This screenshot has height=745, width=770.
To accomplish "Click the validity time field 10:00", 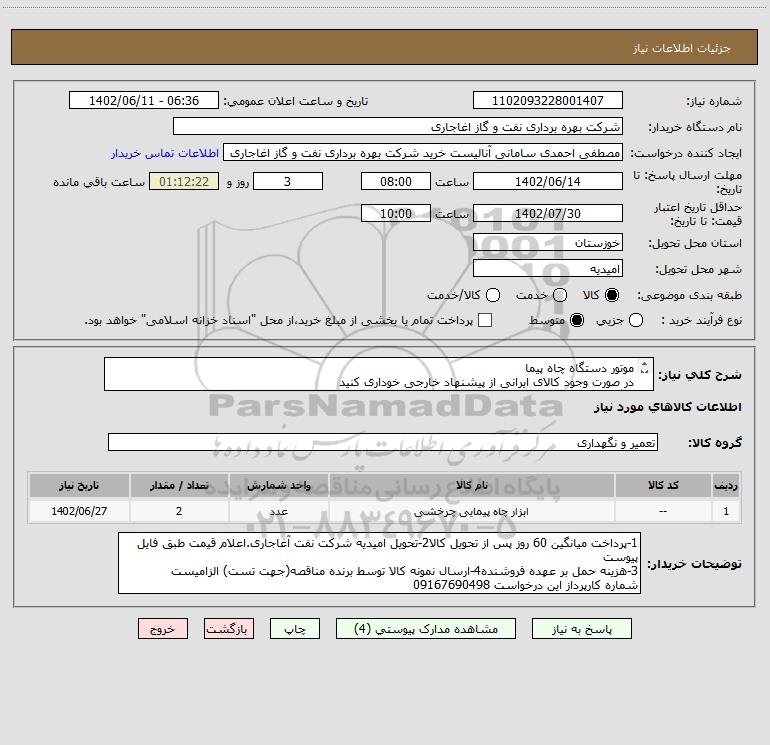I will 396,213.
